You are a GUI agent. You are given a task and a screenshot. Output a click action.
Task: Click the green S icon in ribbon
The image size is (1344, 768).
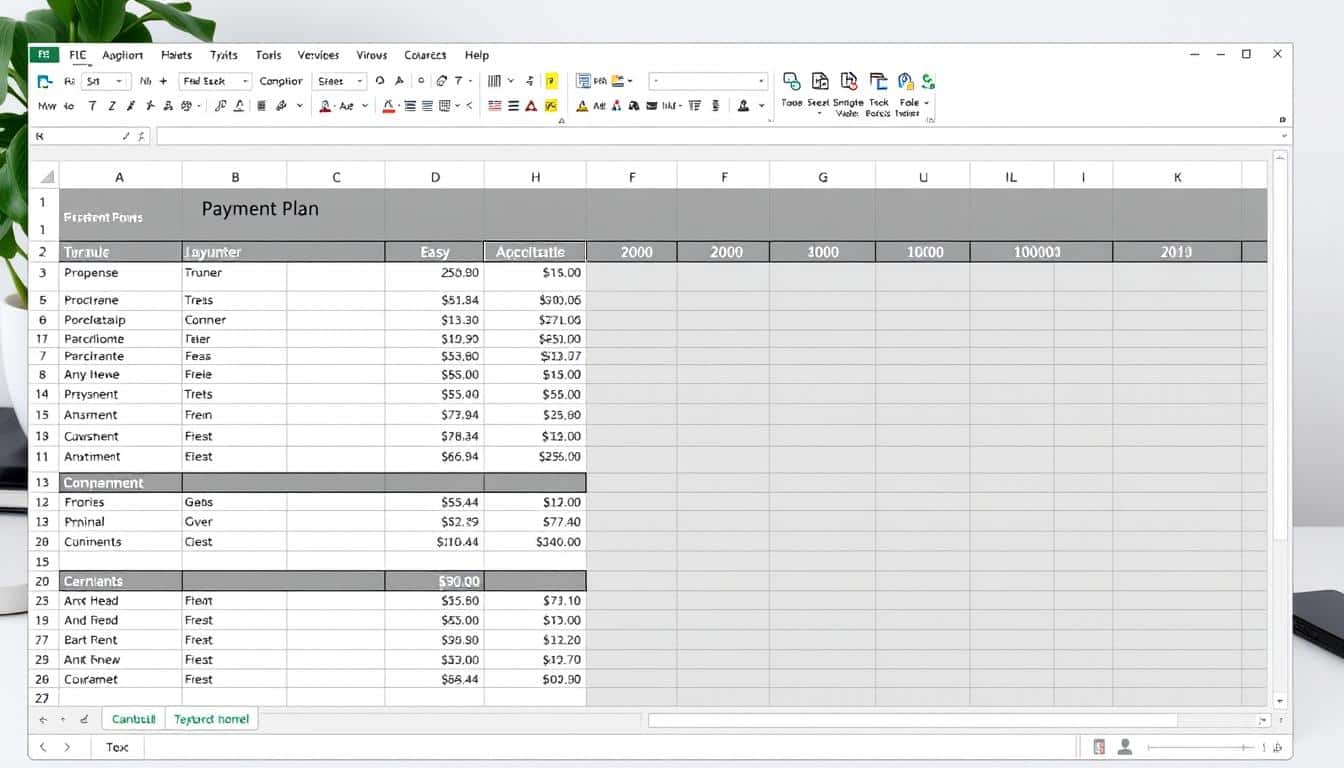[x=929, y=81]
